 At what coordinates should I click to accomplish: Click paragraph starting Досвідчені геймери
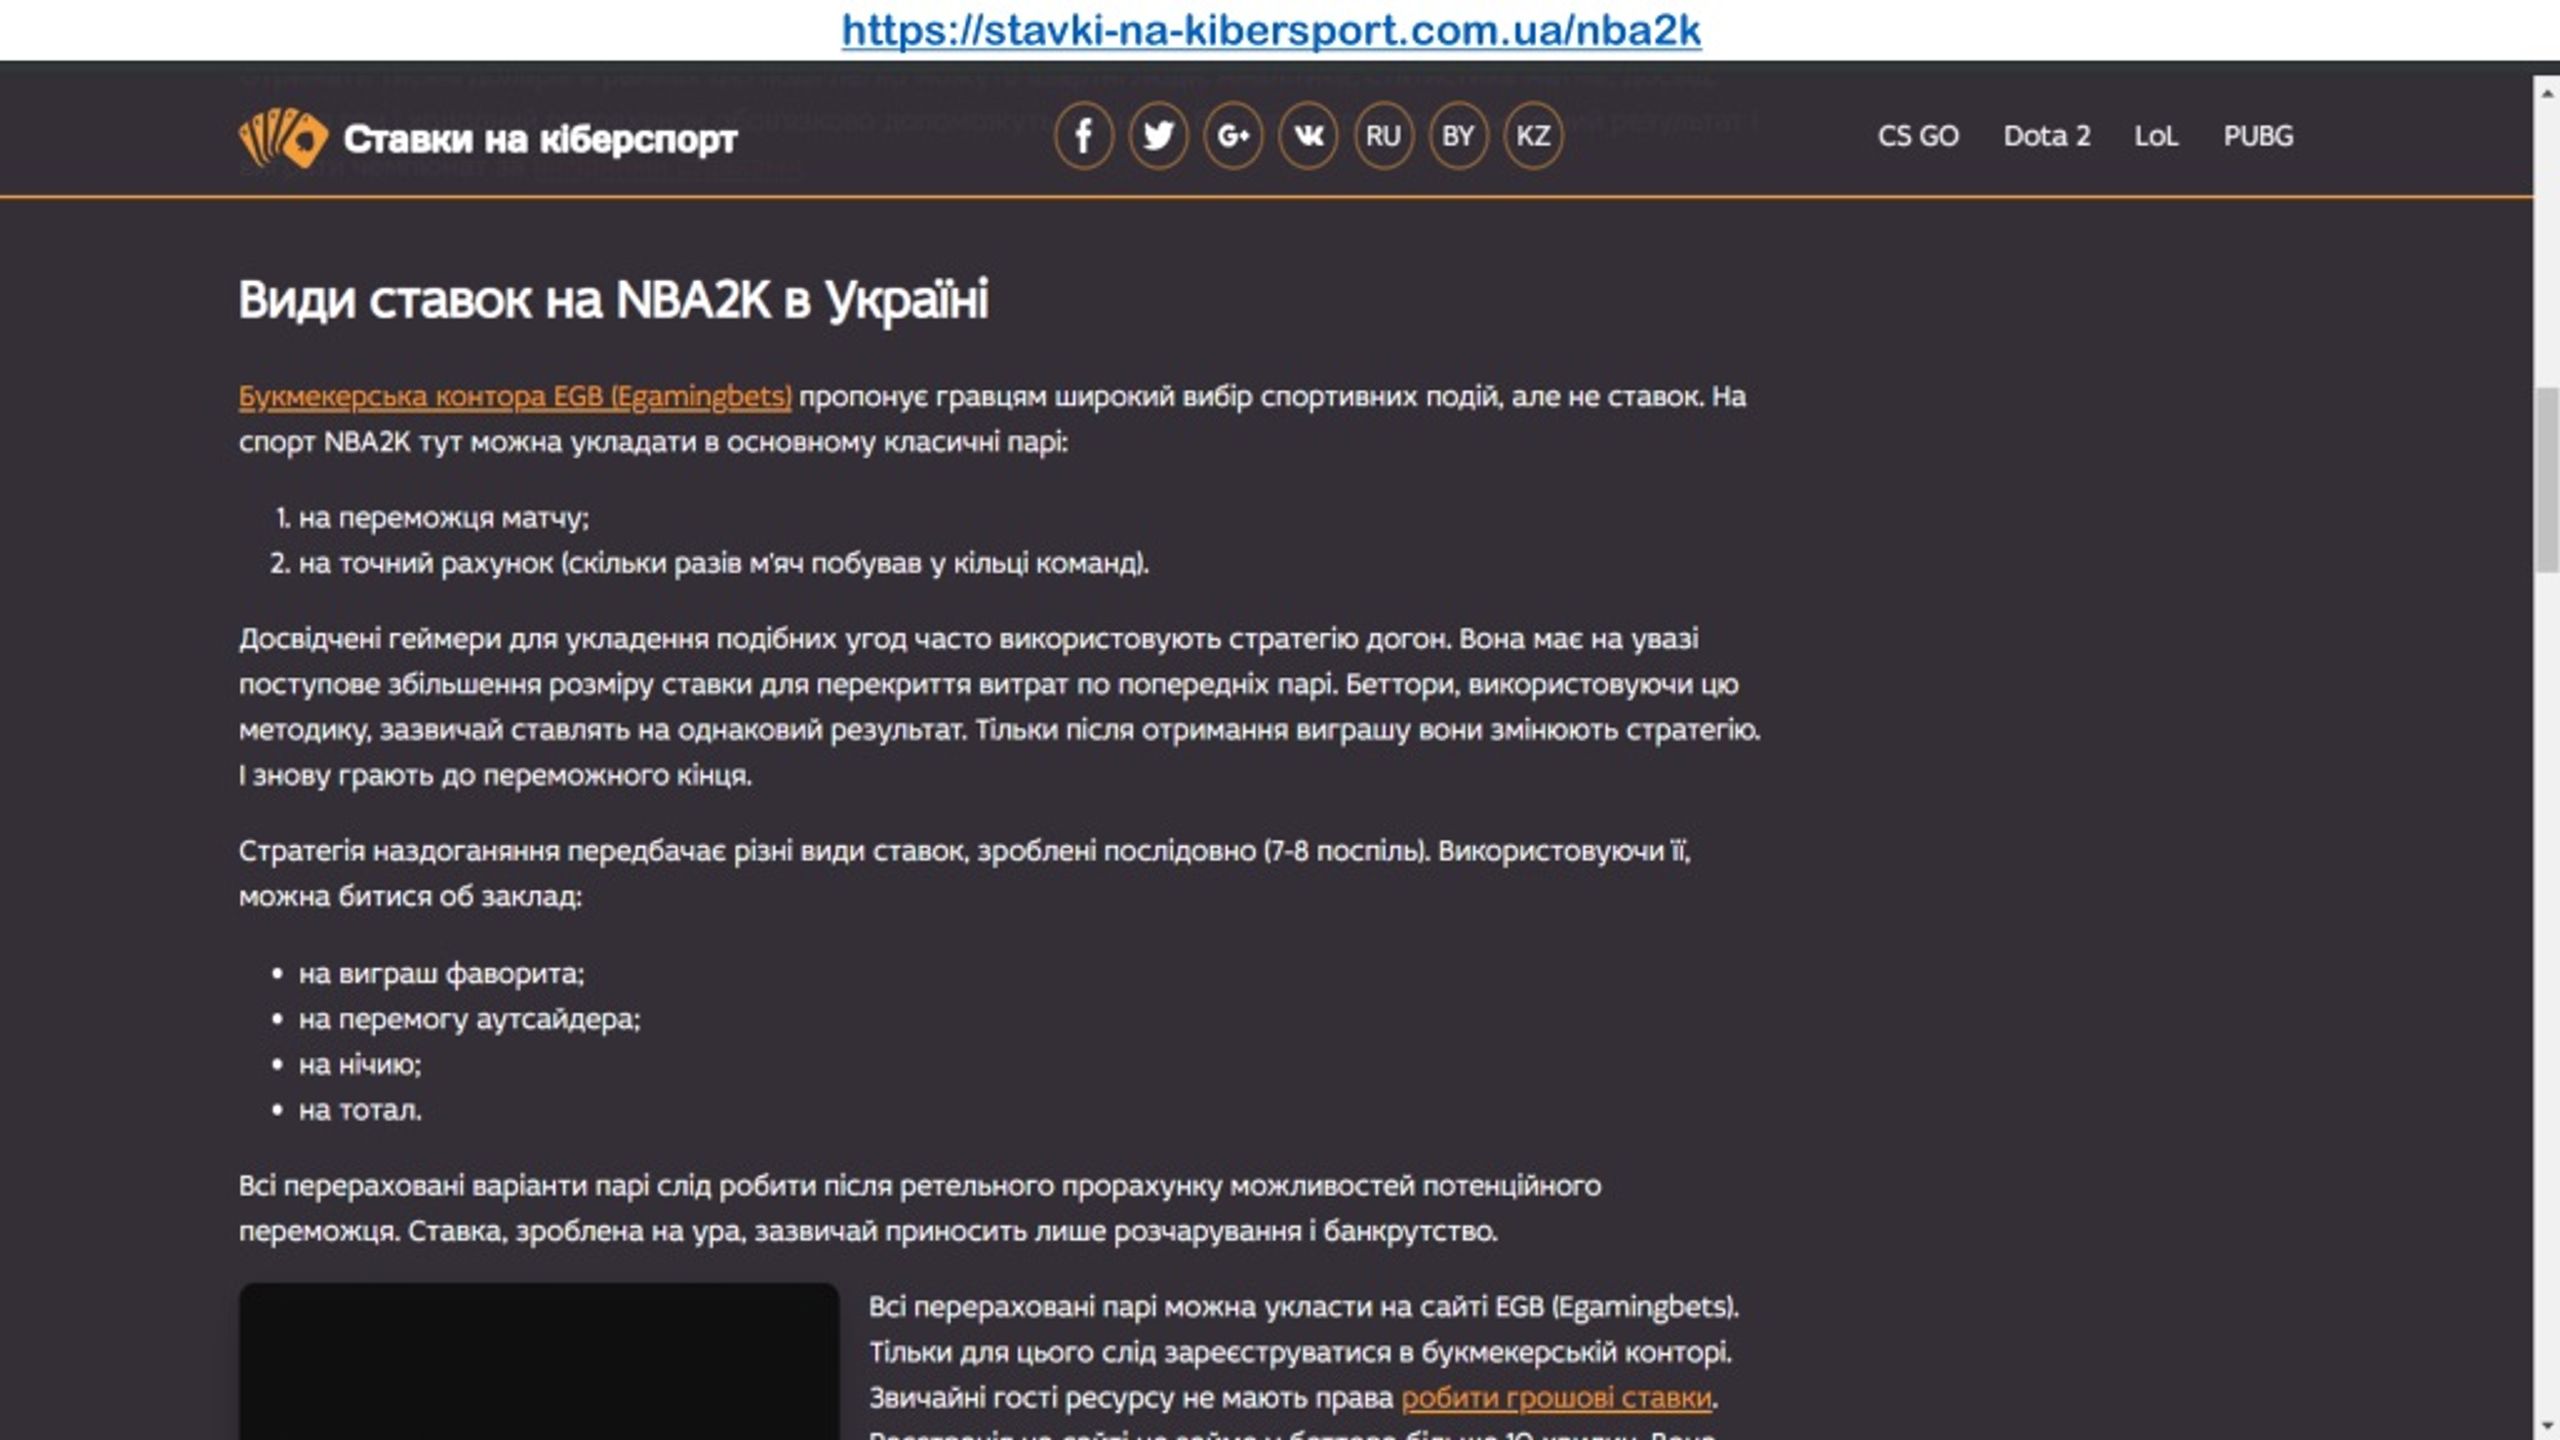click(999, 707)
